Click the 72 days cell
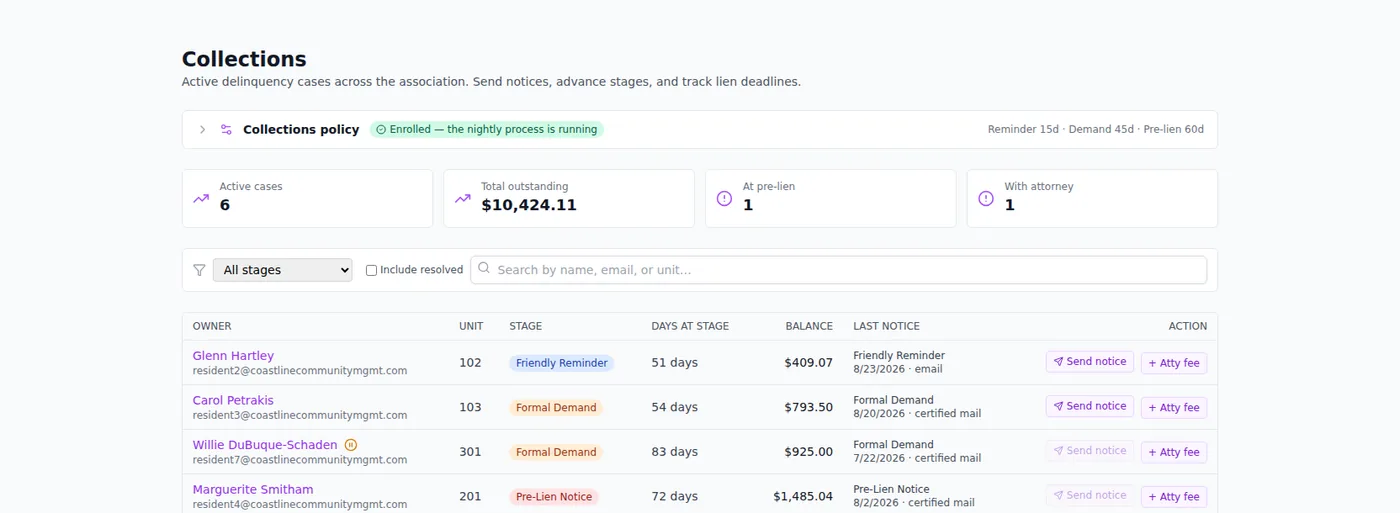 click(674, 496)
